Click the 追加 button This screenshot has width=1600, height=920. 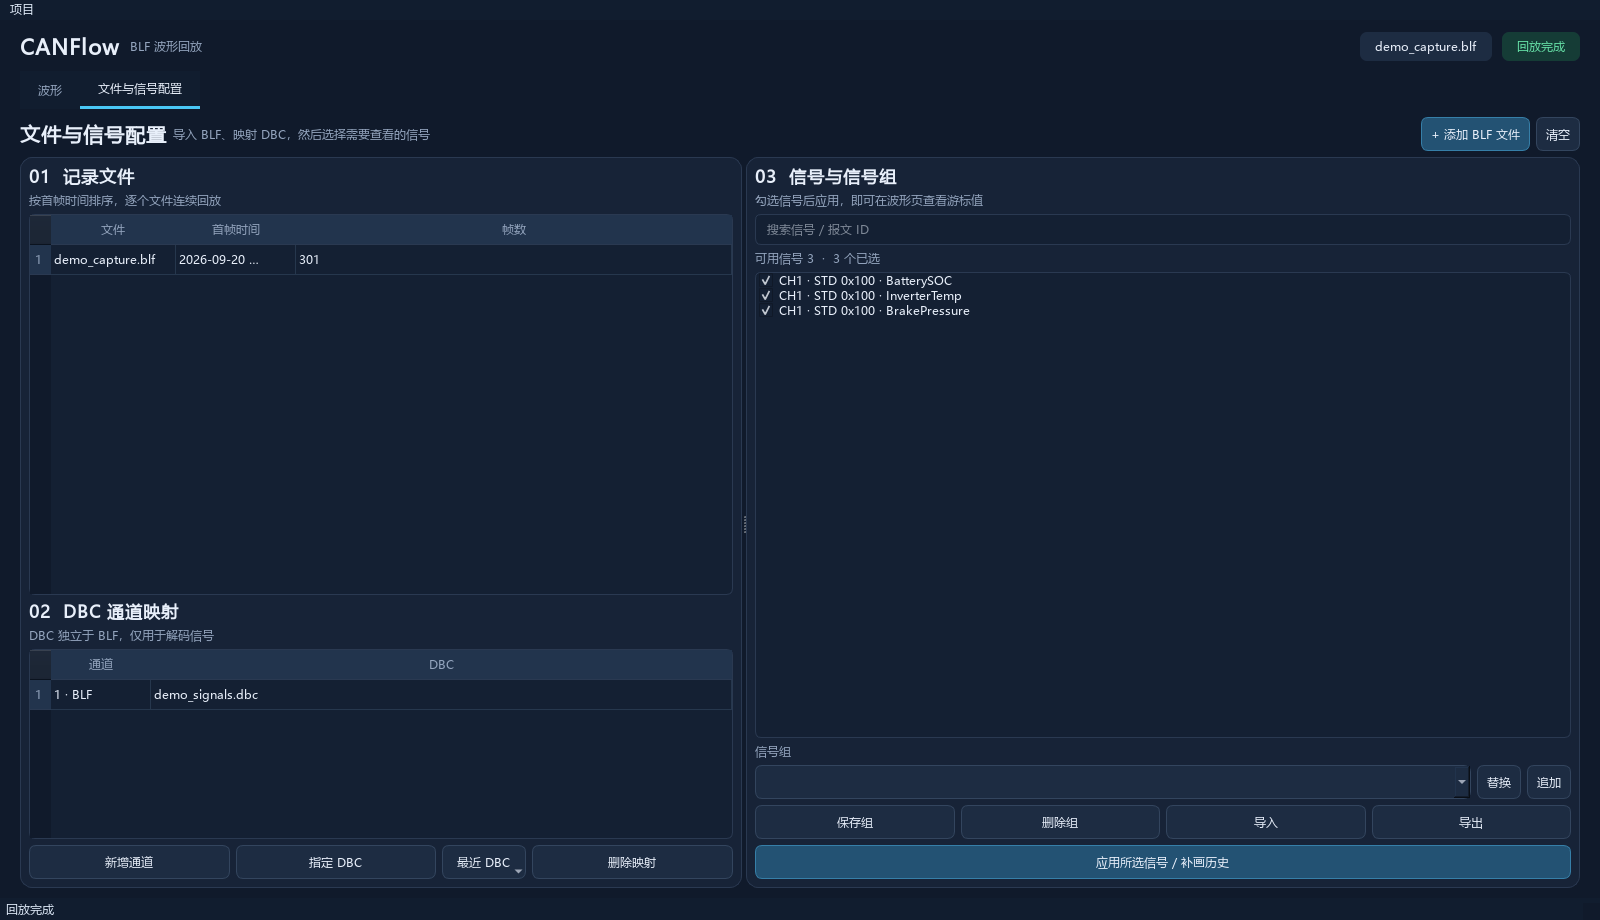coord(1548,782)
